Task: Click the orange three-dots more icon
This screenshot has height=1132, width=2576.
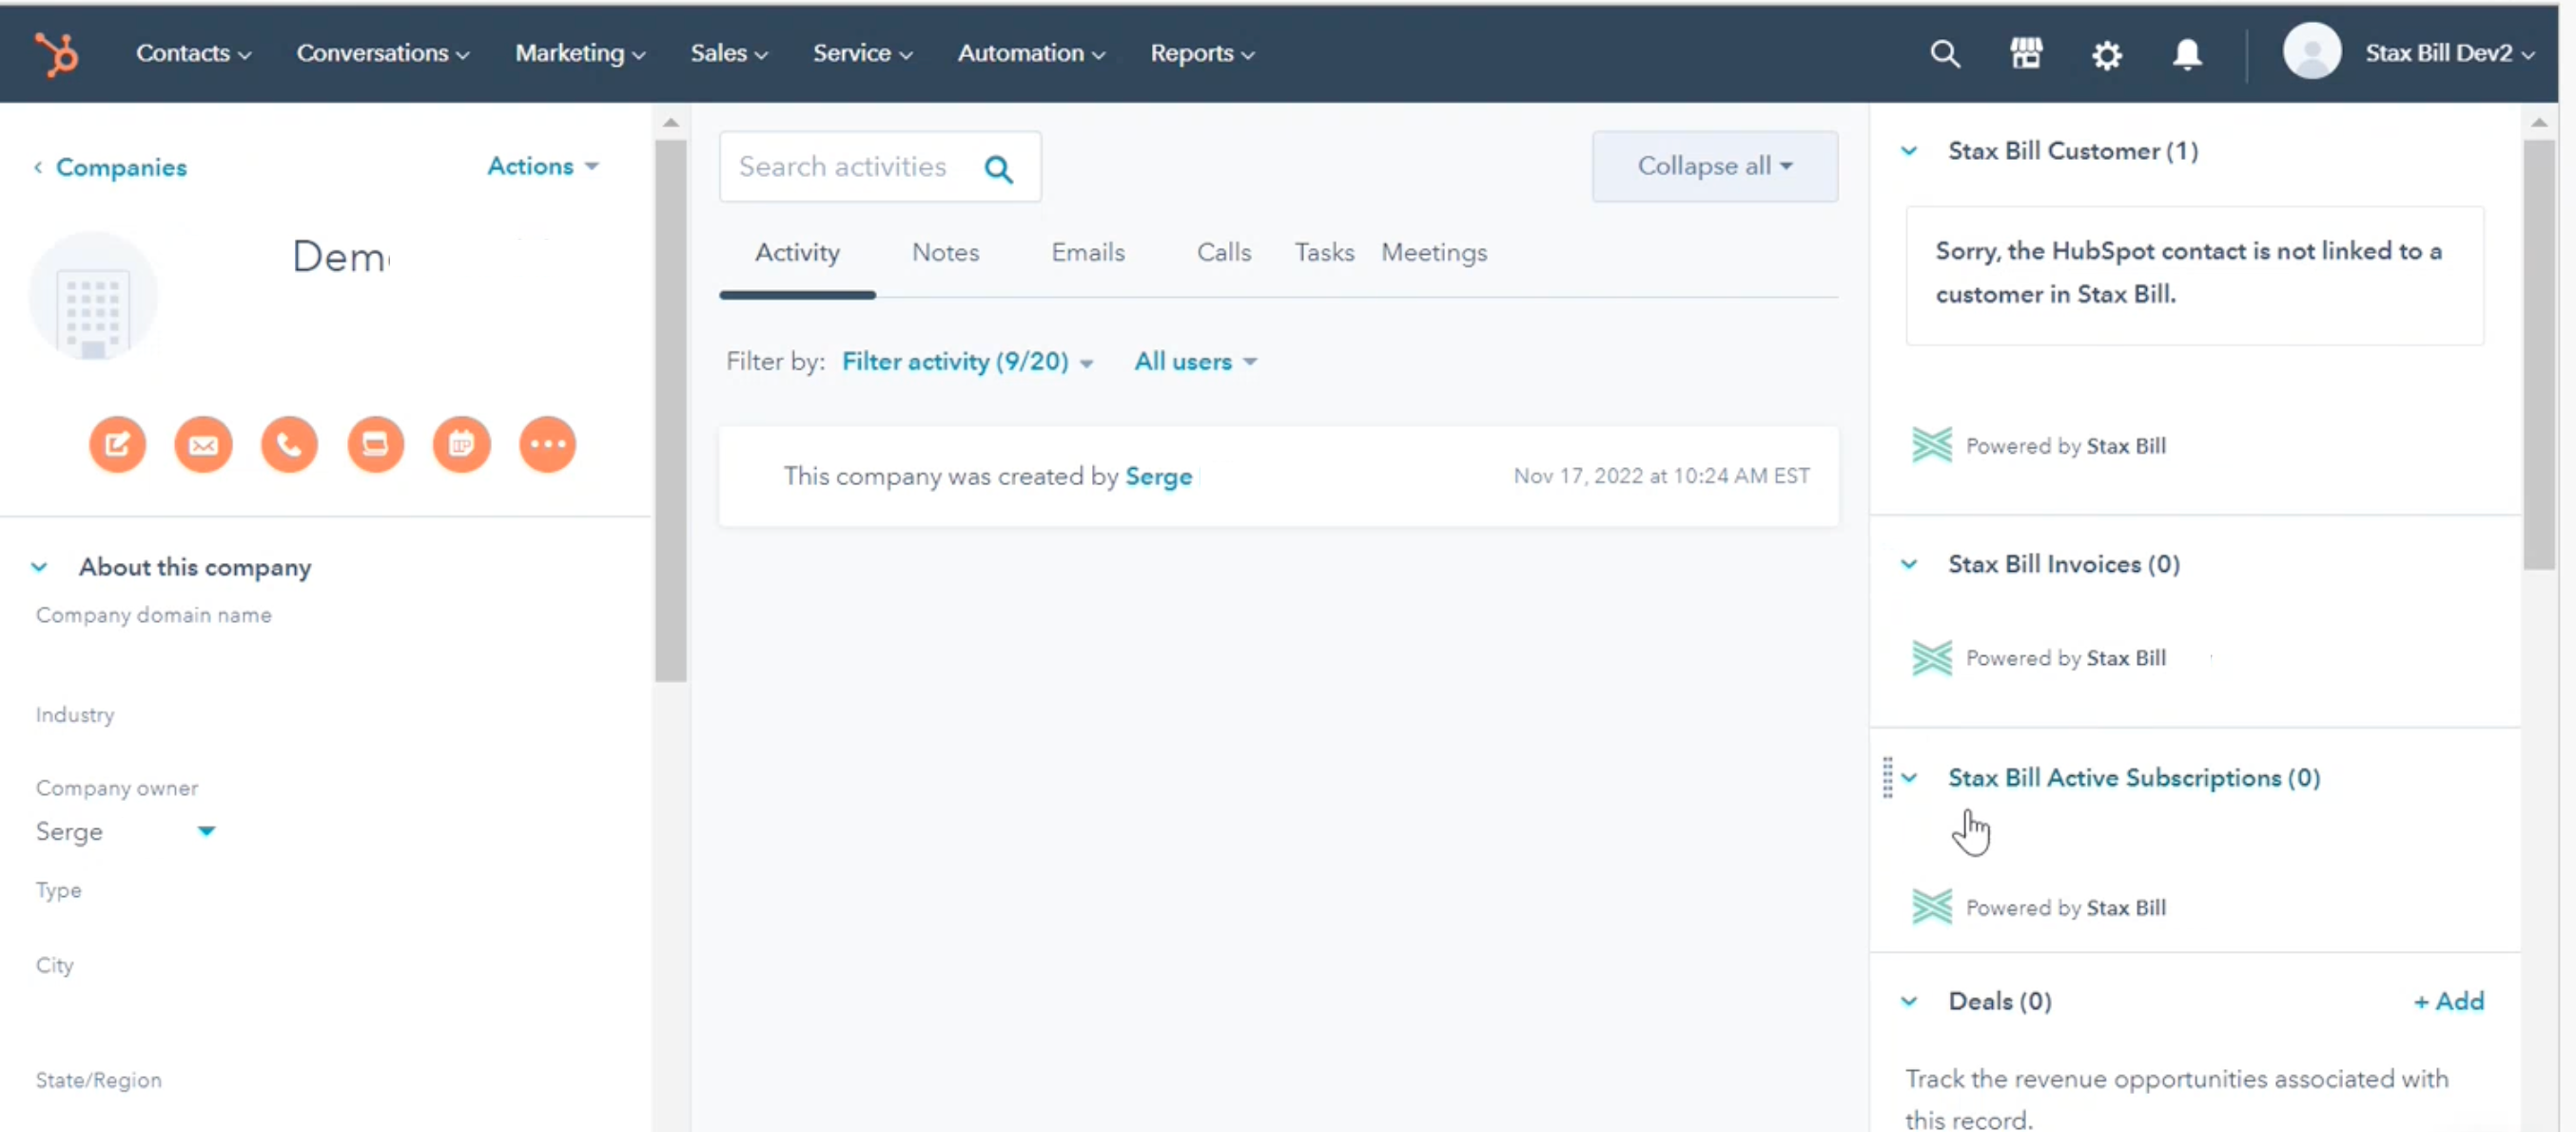Action: pyautogui.click(x=547, y=444)
